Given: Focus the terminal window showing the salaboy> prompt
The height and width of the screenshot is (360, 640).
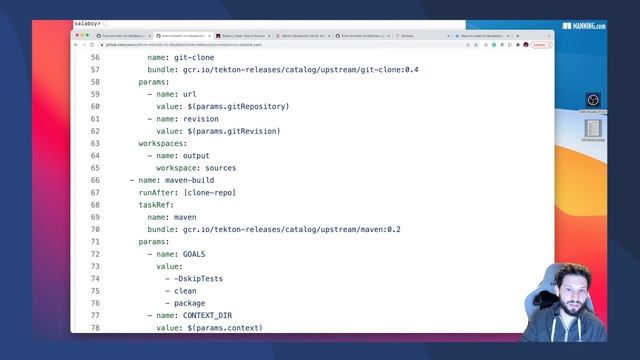Looking at the screenshot, I should click(269, 24).
